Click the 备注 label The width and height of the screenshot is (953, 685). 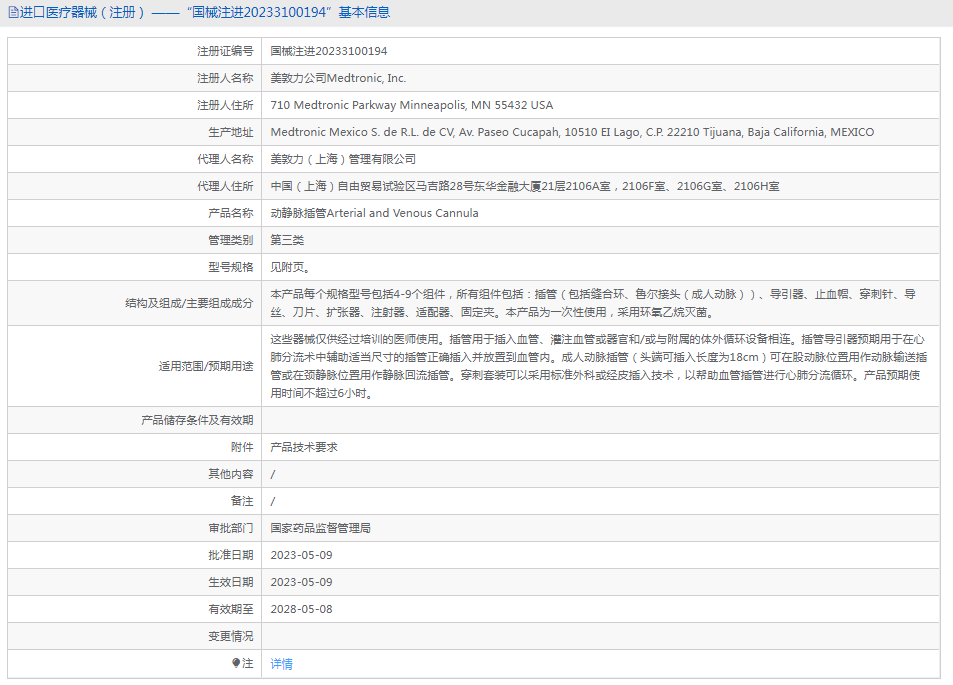(x=242, y=501)
